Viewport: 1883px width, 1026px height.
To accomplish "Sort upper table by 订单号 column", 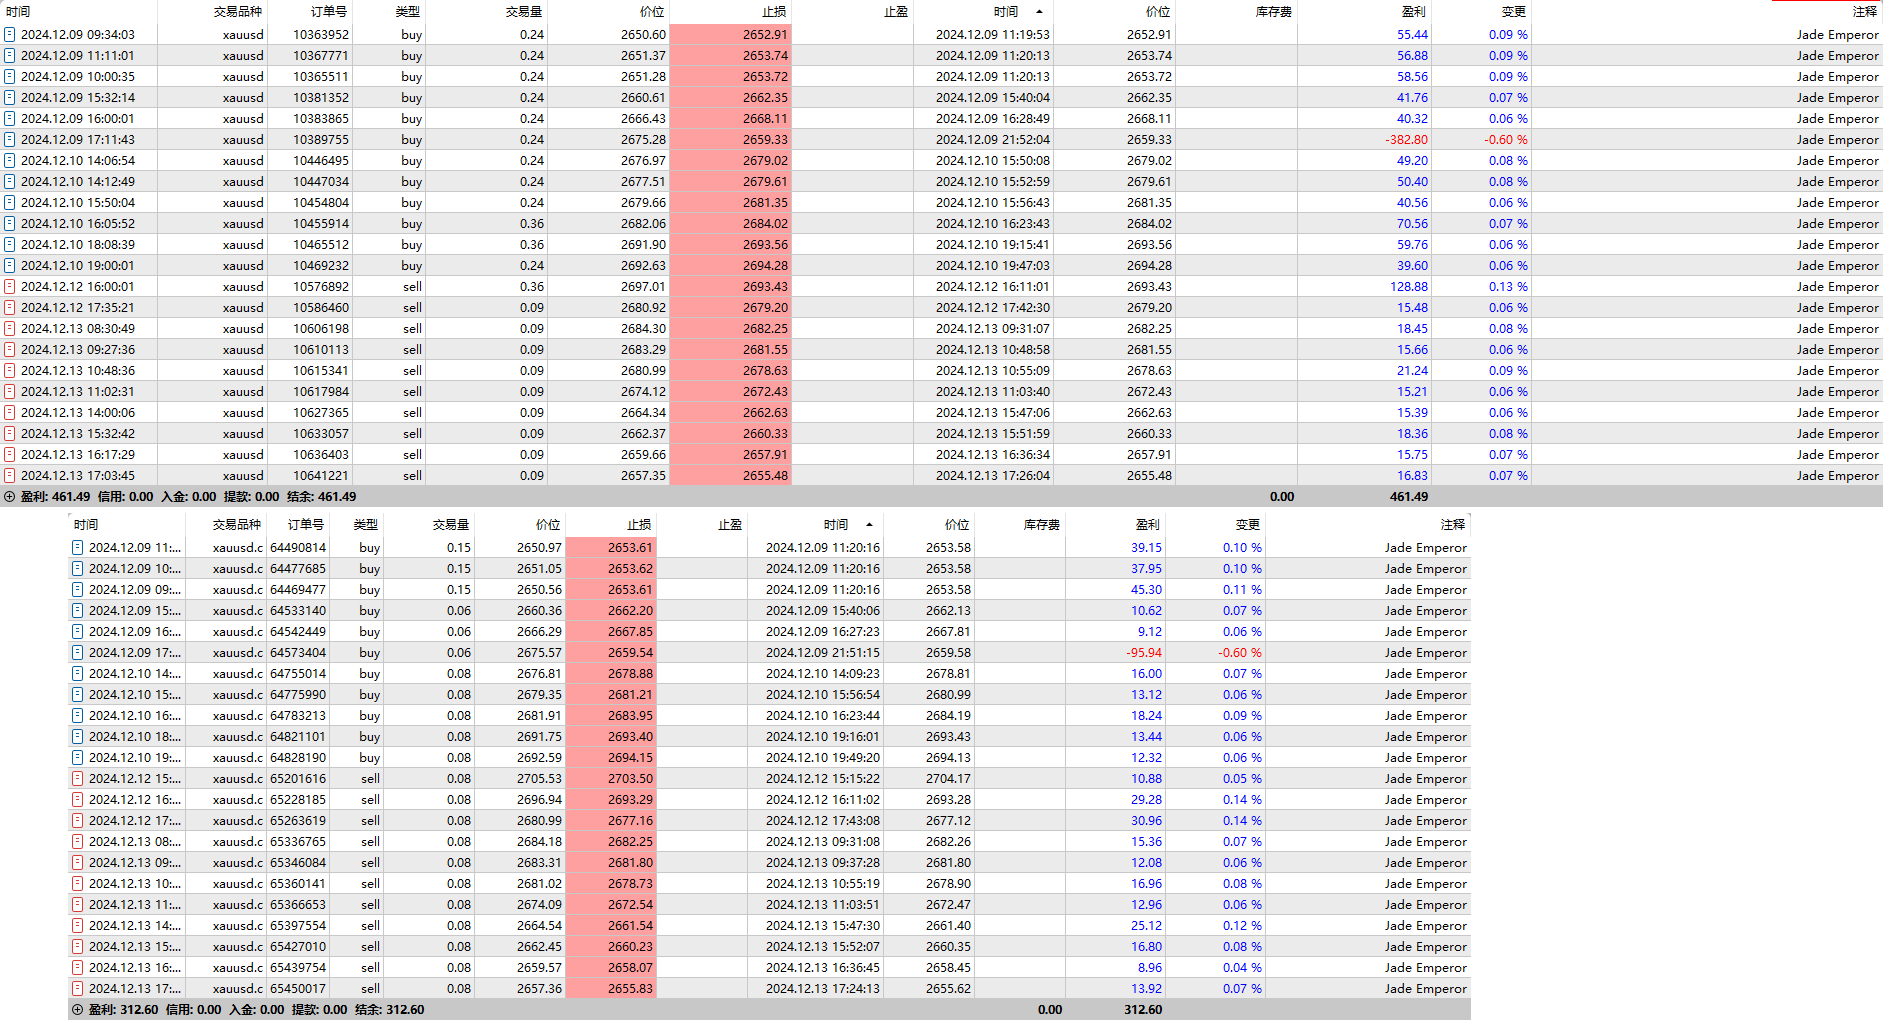I will [x=329, y=12].
